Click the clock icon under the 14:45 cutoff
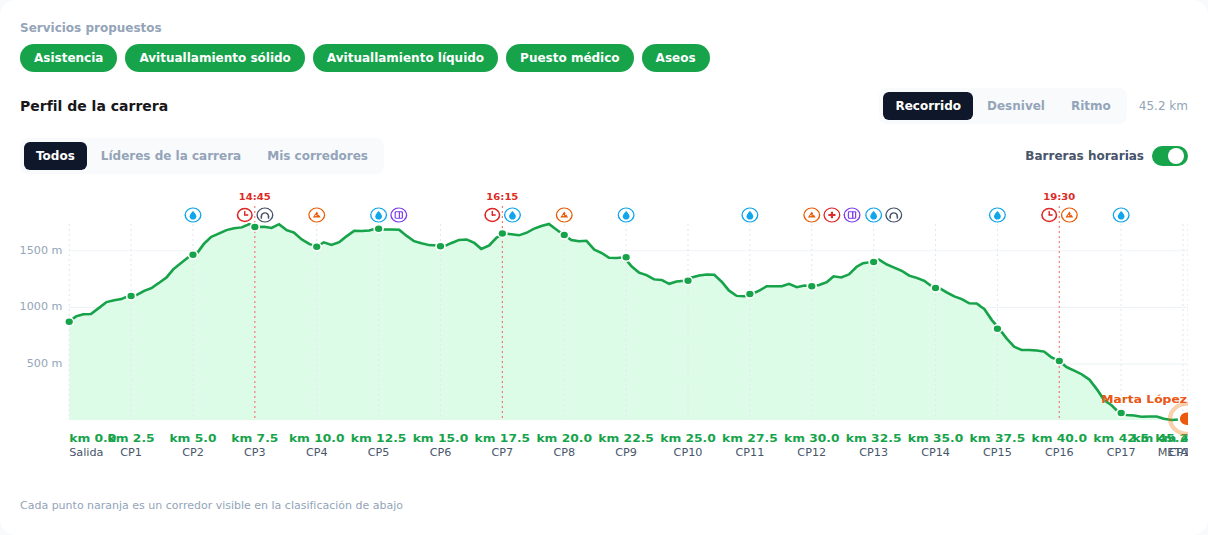1208x535 pixels. point(245,215)
